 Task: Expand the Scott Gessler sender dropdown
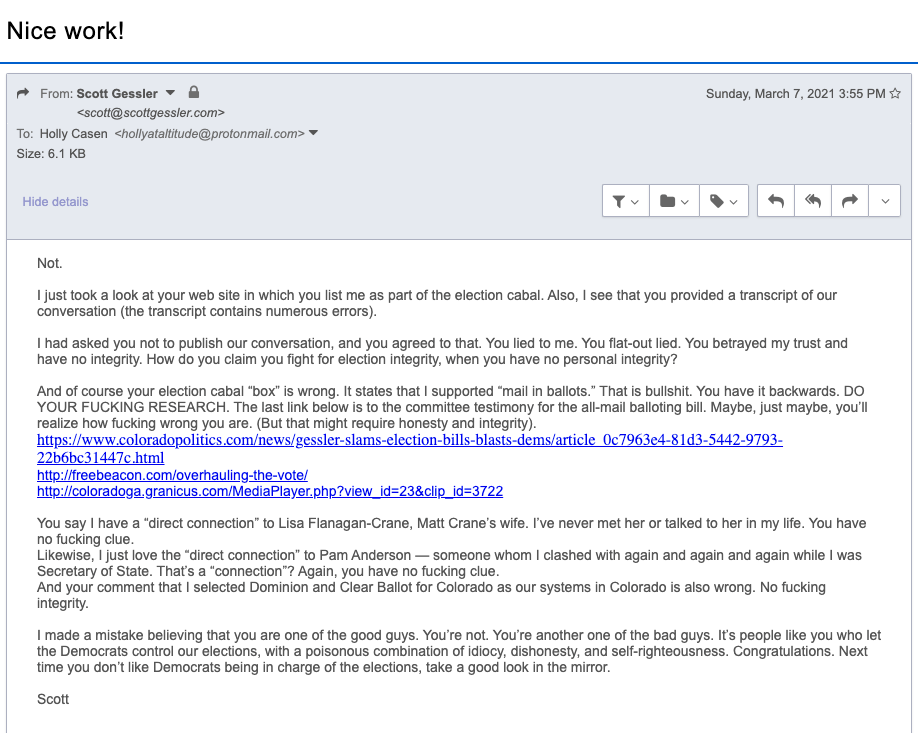pos(170,93)
